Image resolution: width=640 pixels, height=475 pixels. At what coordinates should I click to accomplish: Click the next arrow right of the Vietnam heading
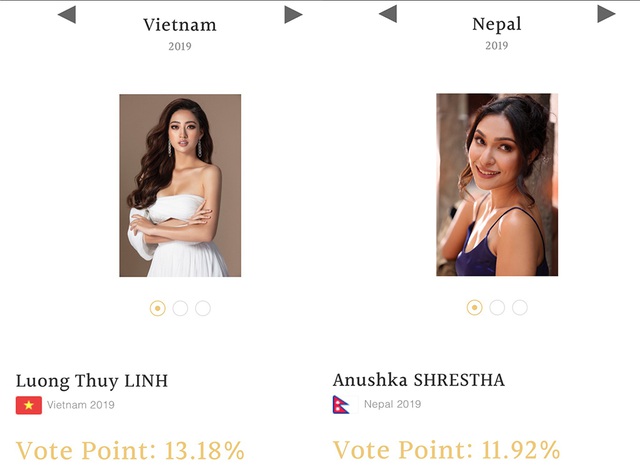coord(293,14)
